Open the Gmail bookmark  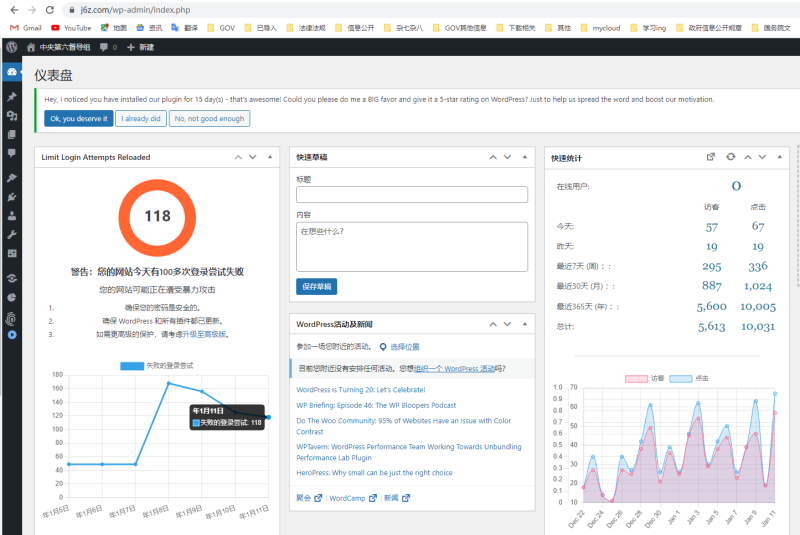(x=26, y=28)
